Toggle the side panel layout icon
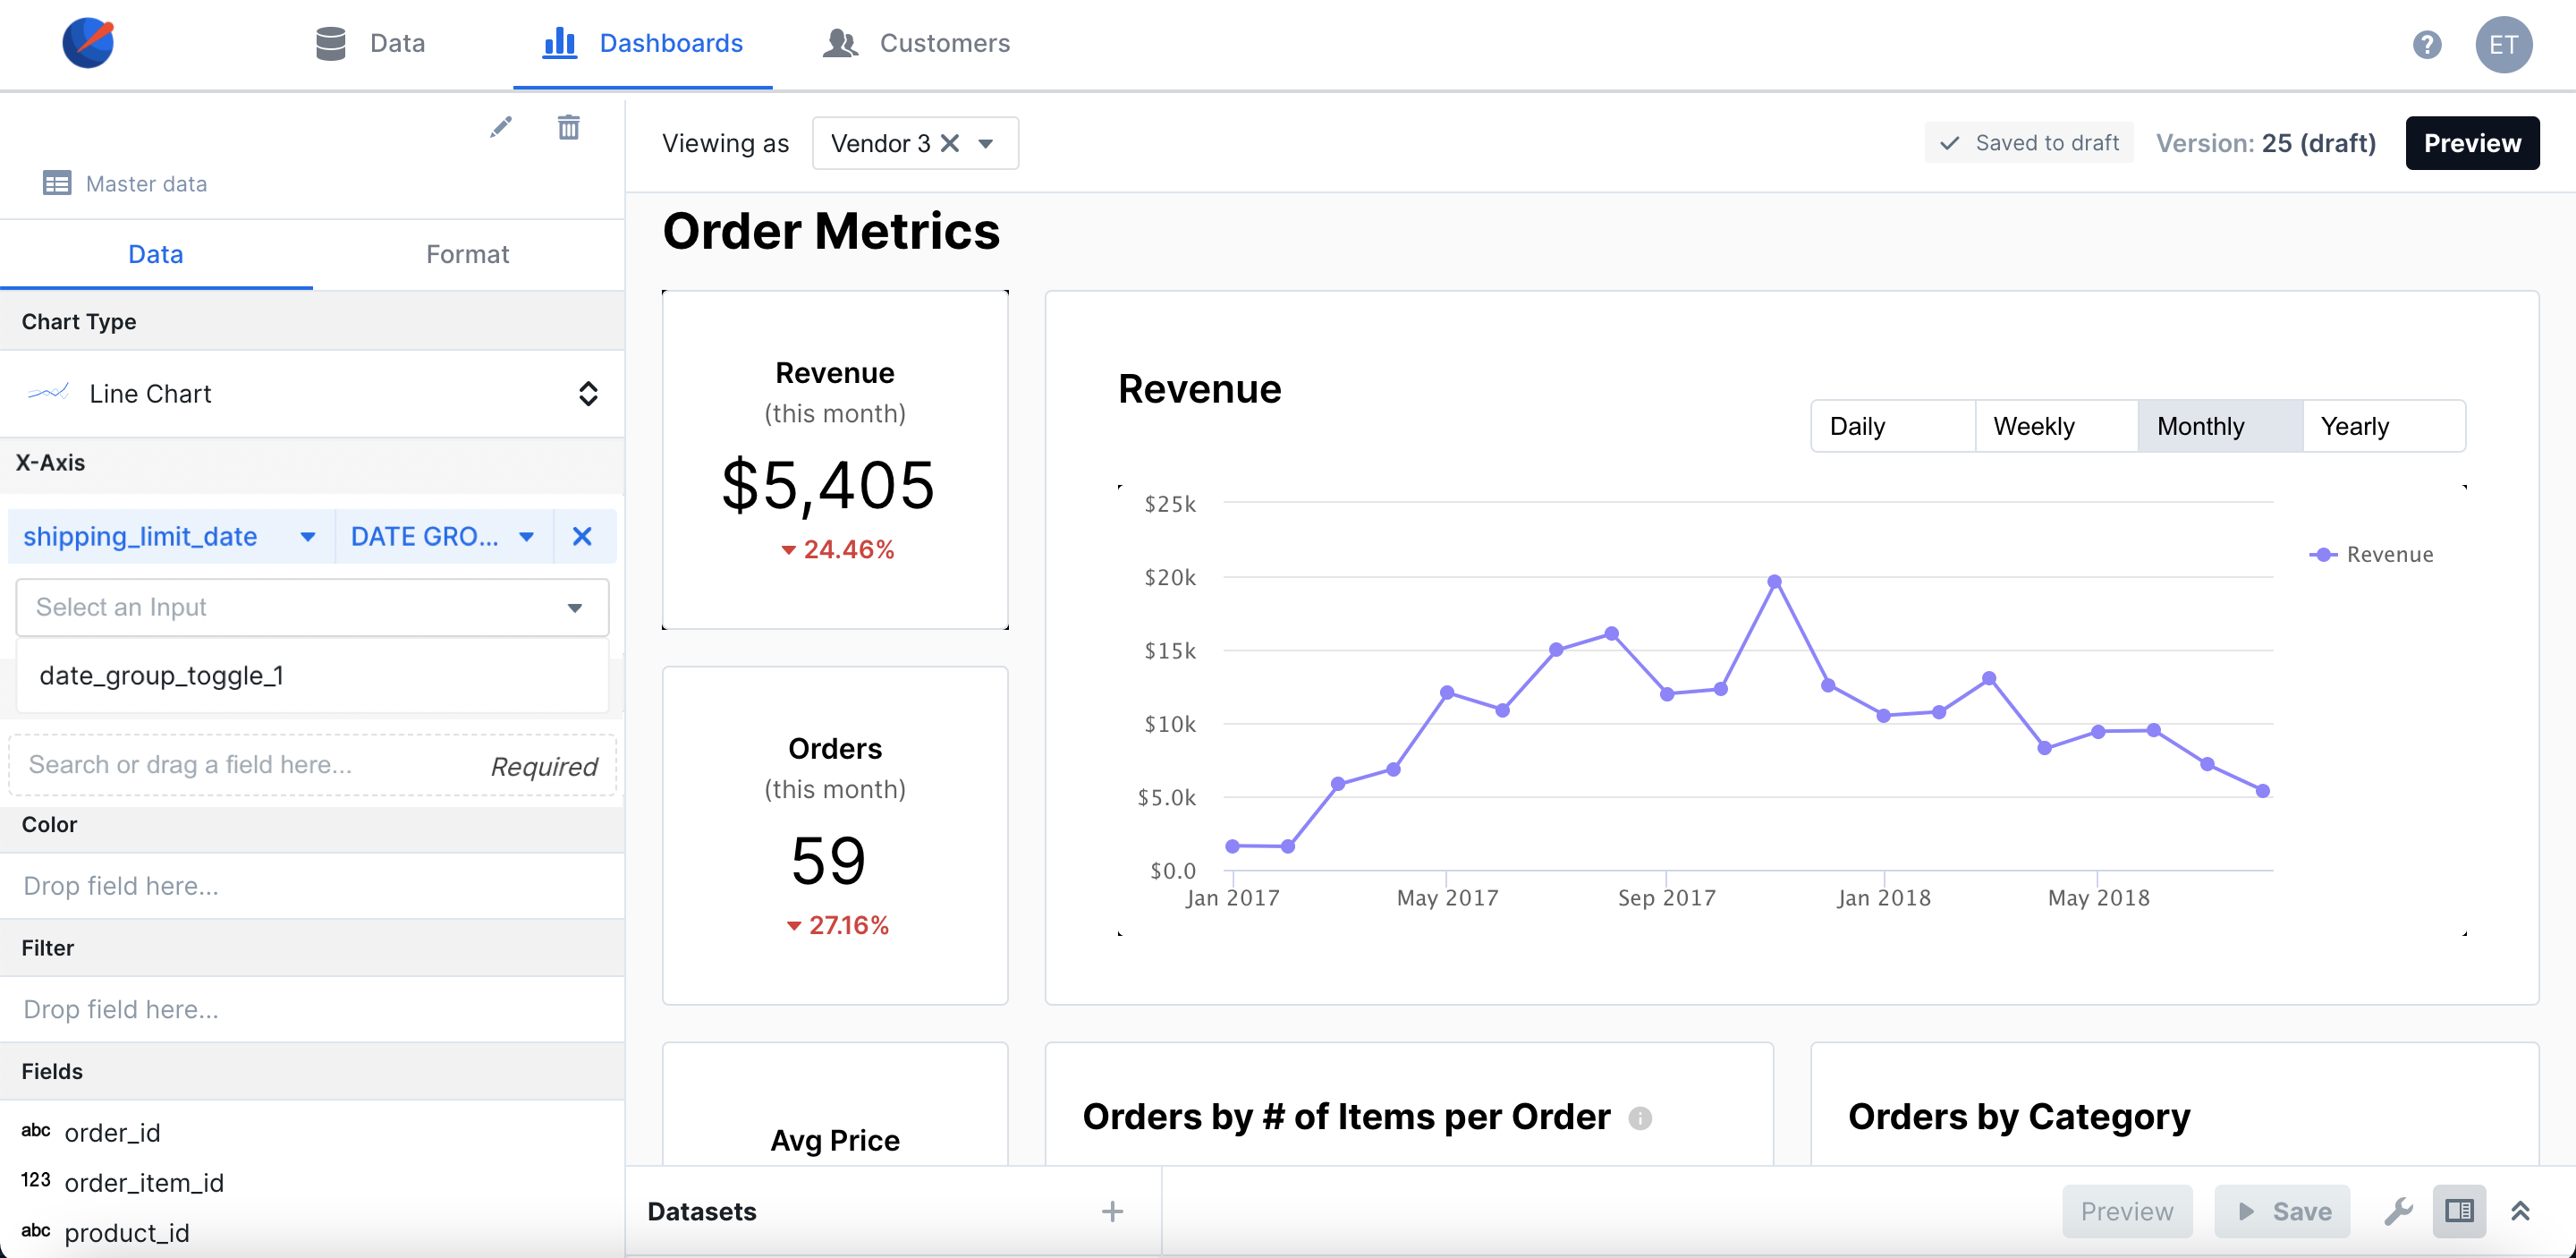 point(2459,1211)
